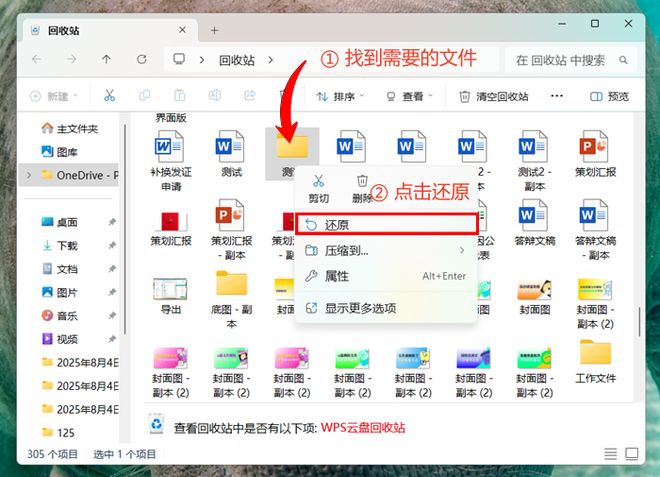This screenshot has width=660, height=477.
Task: Select Show more options (显示更多选项)
Action: pyautogui.click(x=387, y=308)
